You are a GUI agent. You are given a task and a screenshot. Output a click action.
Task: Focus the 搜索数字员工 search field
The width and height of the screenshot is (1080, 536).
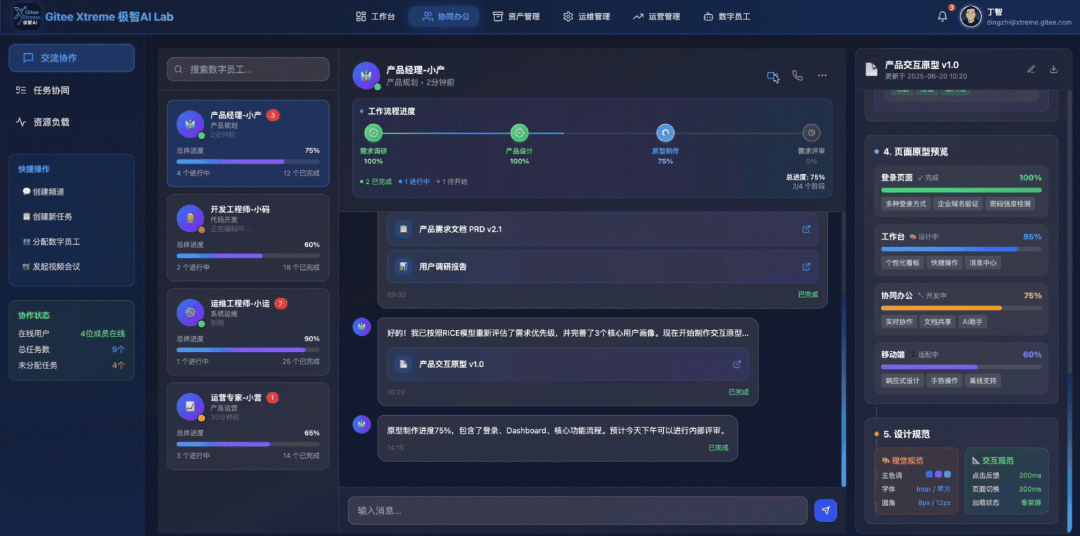click(248, 70)
